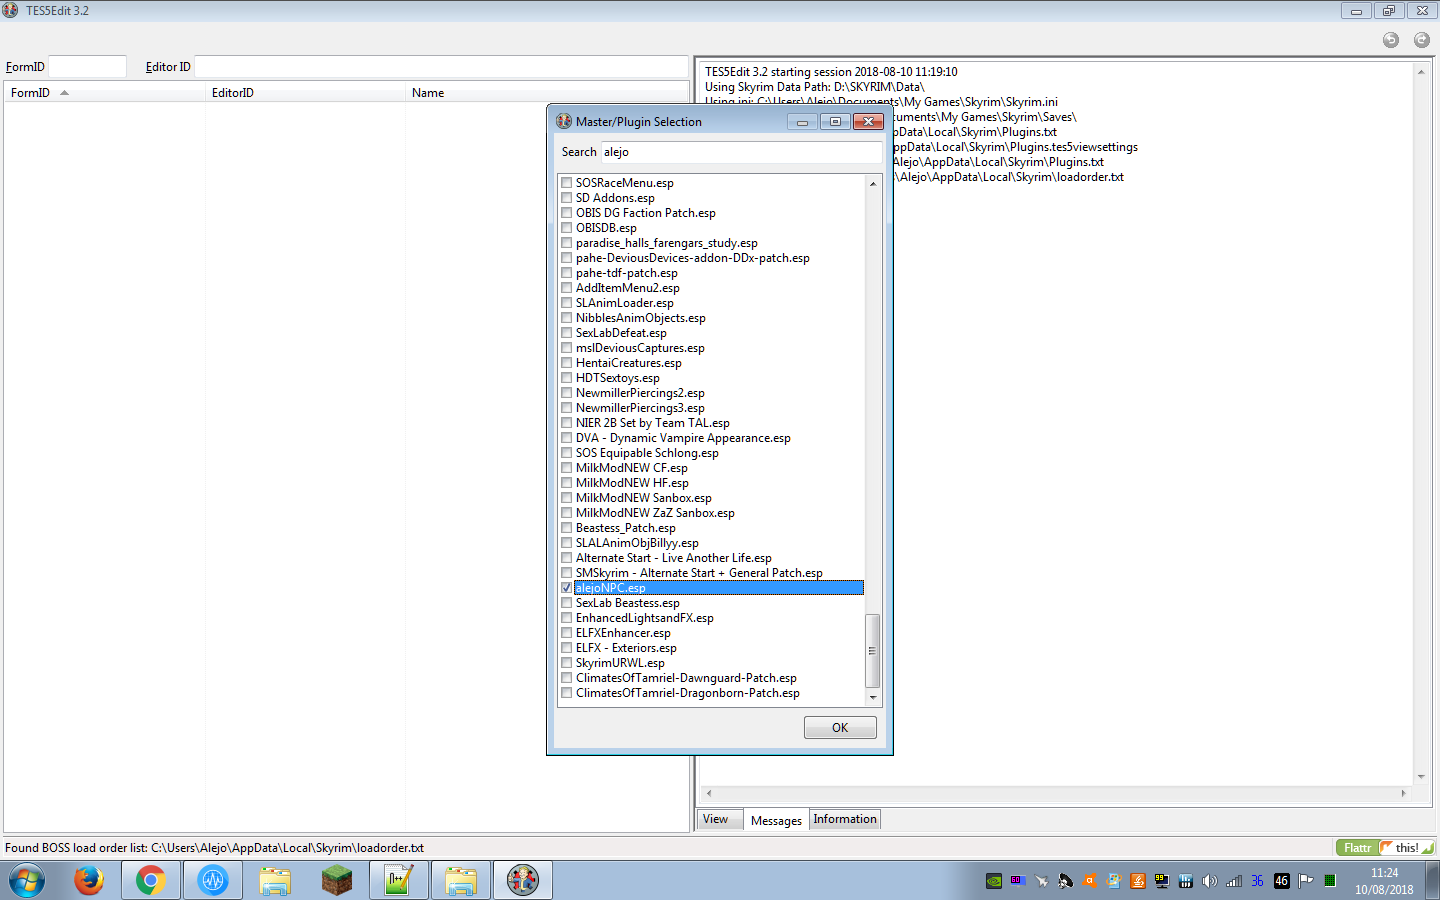
Task: Open Minecraft from the taskbar
Action: tap(336, 880)
